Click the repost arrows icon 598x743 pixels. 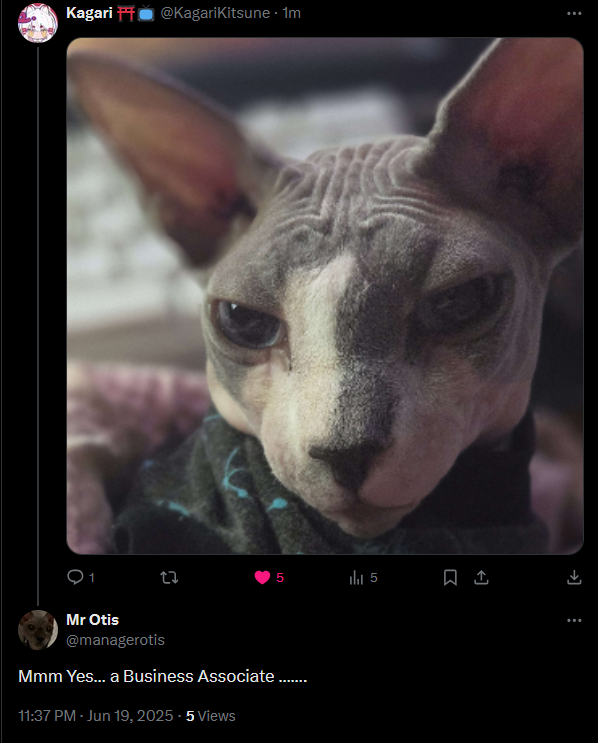[169, 577]
